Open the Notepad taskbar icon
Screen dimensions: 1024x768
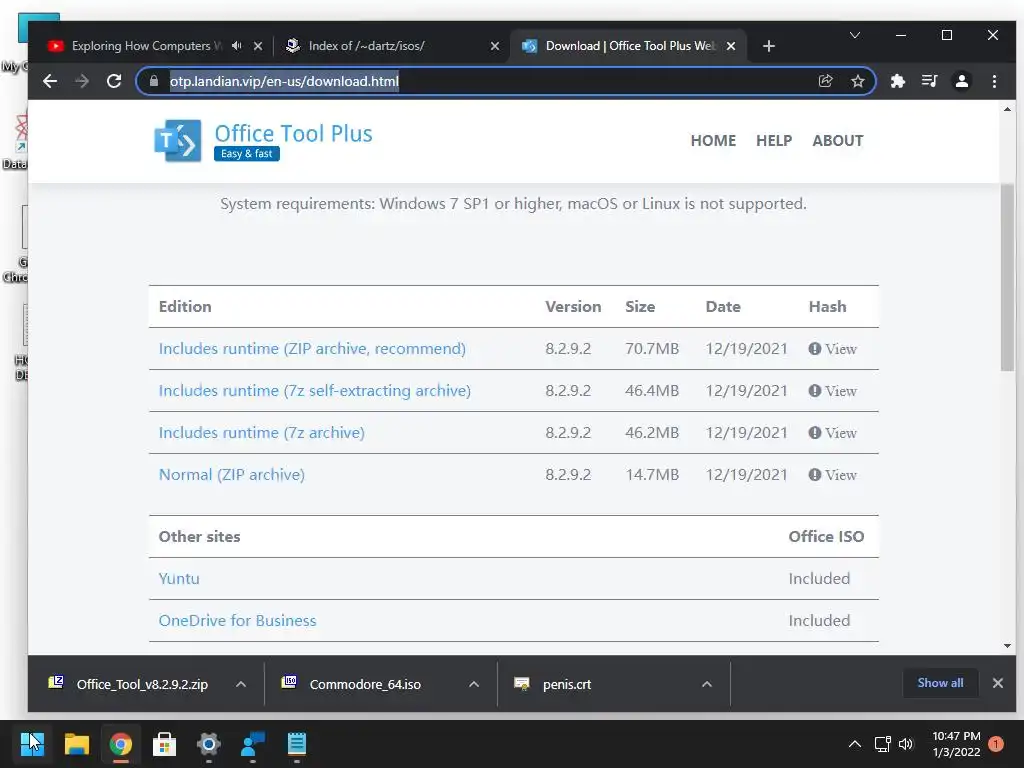pyautogui.click(x=296, y=744)
